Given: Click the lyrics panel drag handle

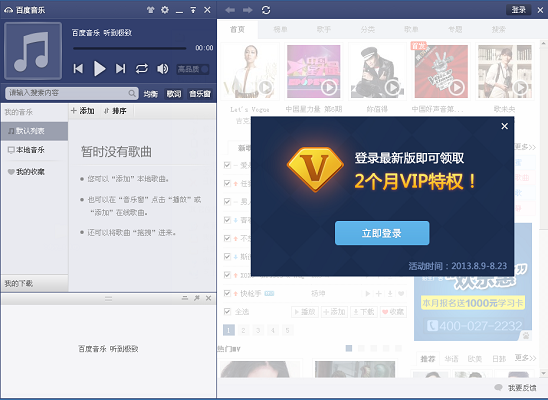Looking at the screenshot, I should pos(109,299).
